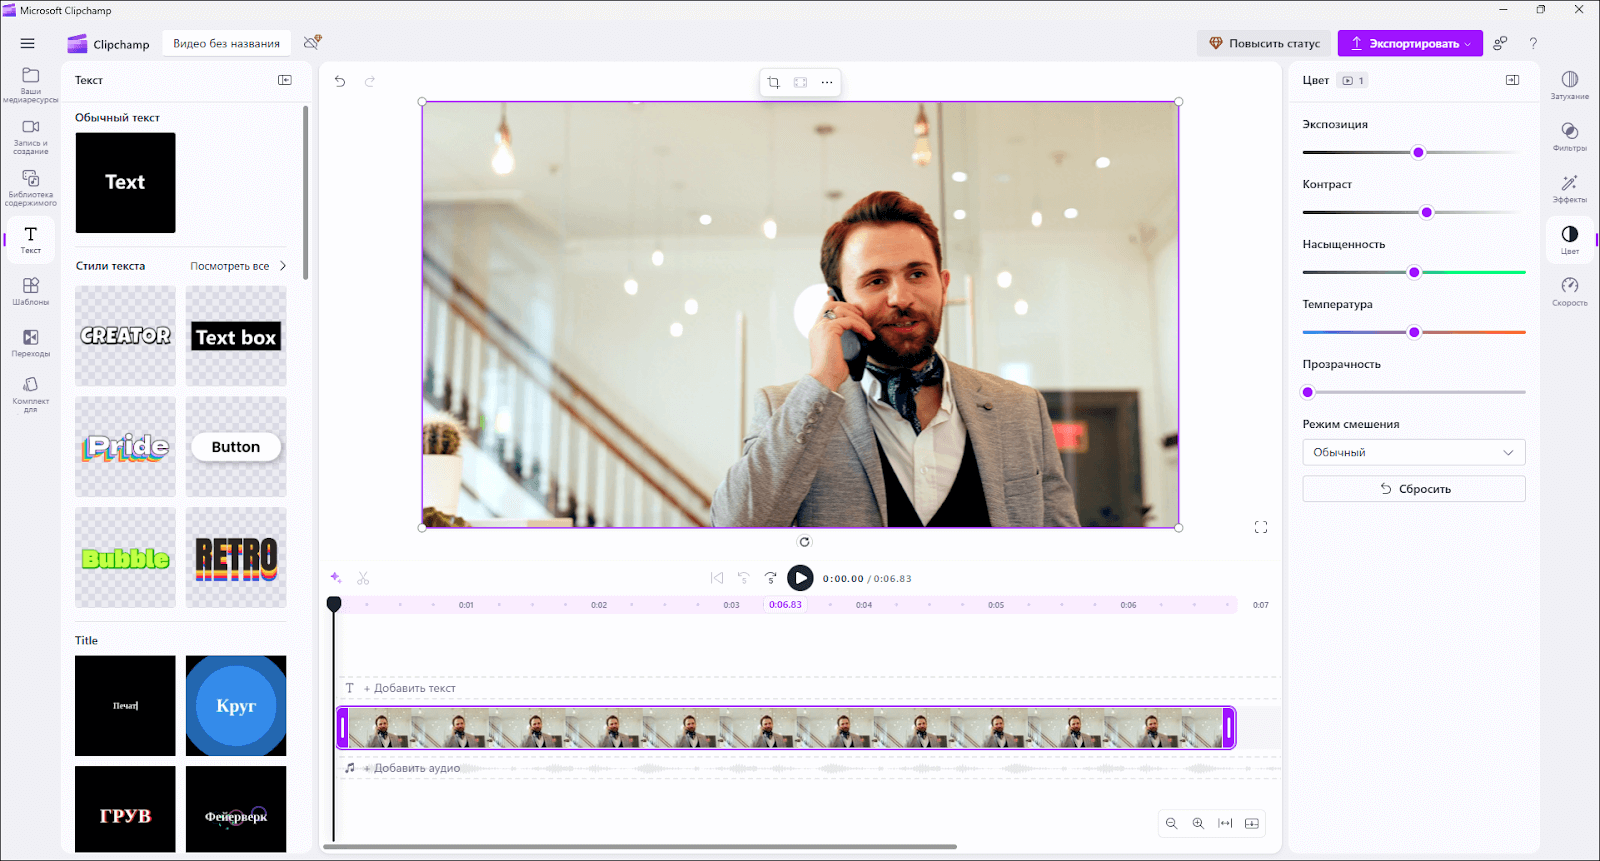The image size is (1600, 861).
Task: Click the Сбросить reset button
Action: [x=1414, y=489]
